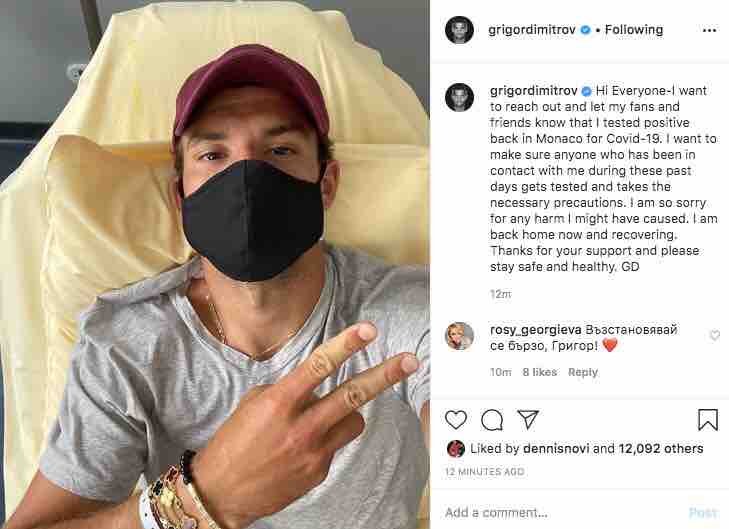View the 12,092 others who liked
This screenshot has height=529, width=729.
pos(661,449)
